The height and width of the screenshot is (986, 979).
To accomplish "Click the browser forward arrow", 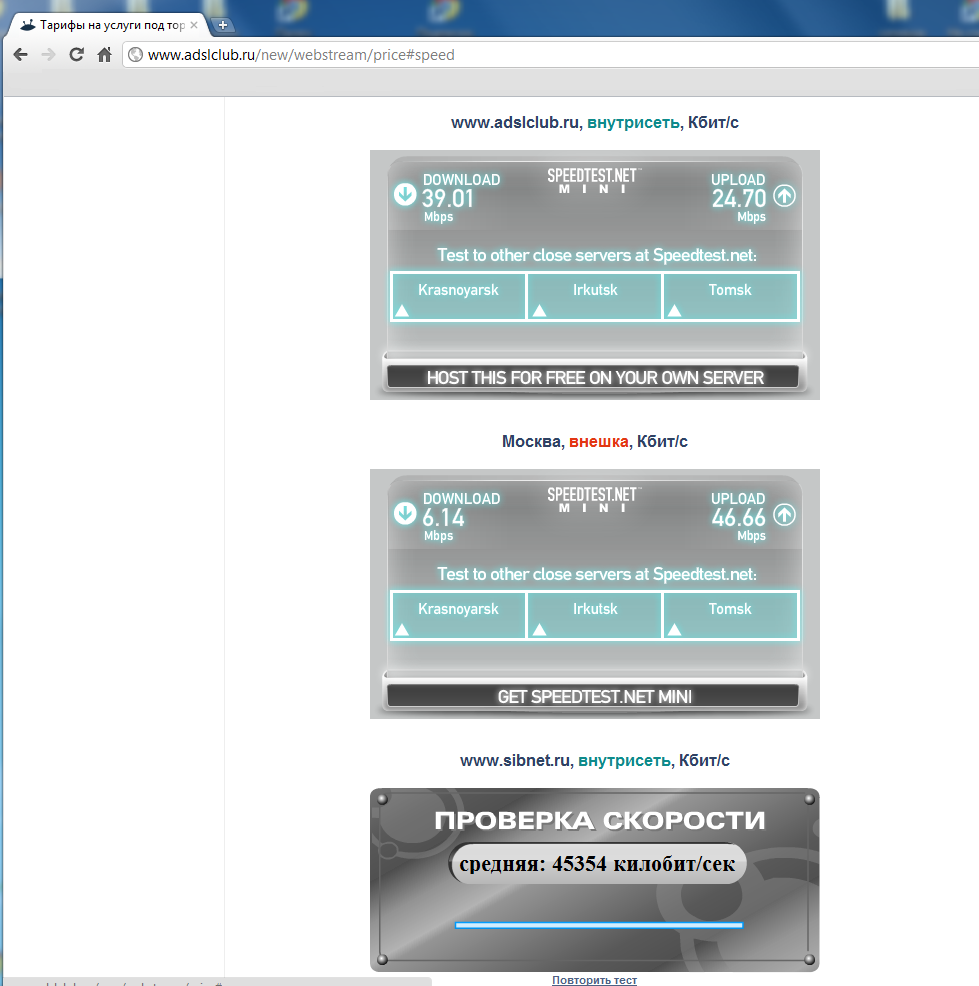I will pyautogui.click(x=48, y=55).
